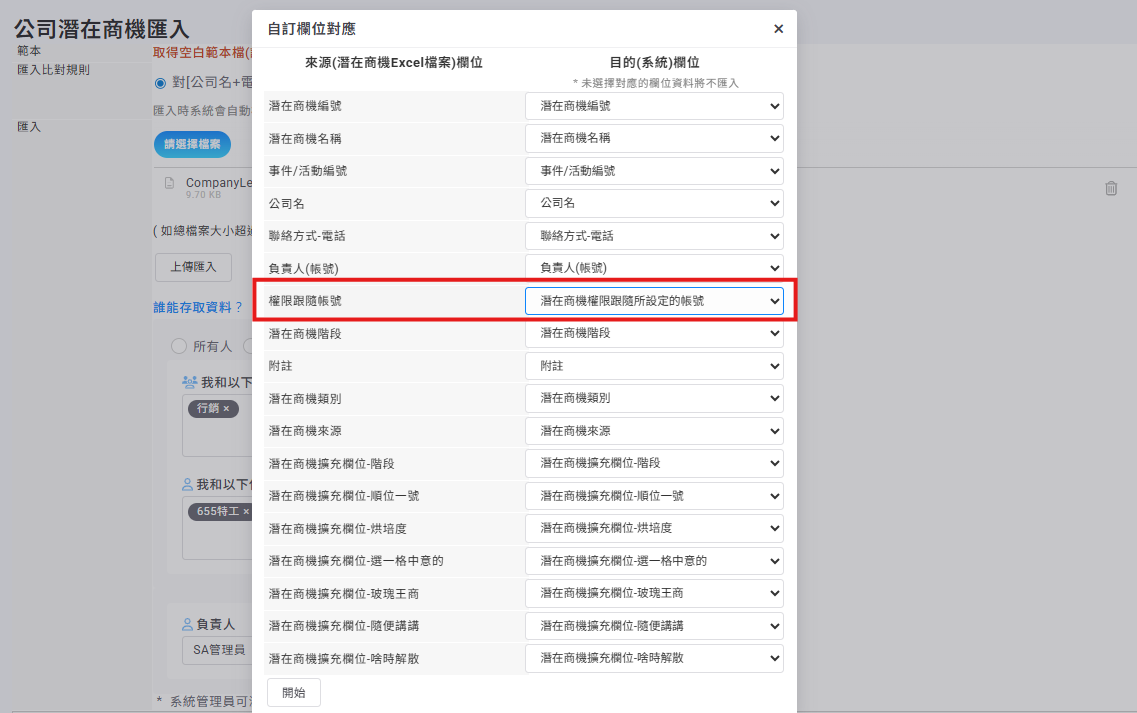Image resolution: width=1137 pixels, height=713 pixels.
Task: Open the 潛在商機擴充欄位-烘培度 target dropdown
Action: (x=654, y=528)
